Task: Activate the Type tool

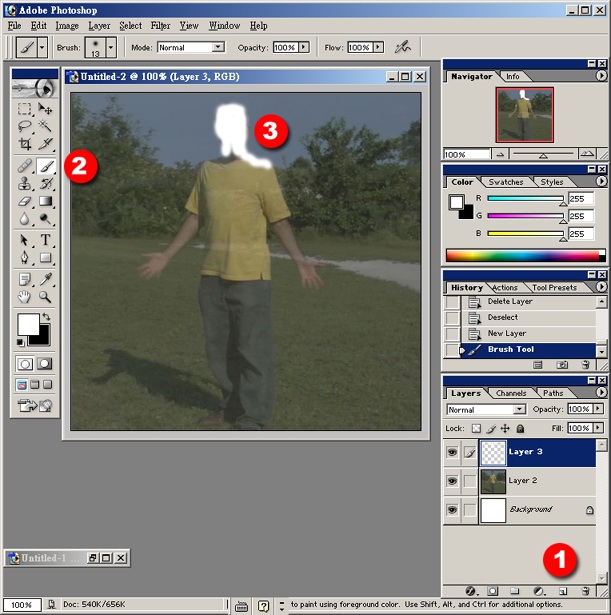Action: coord(46,241)
